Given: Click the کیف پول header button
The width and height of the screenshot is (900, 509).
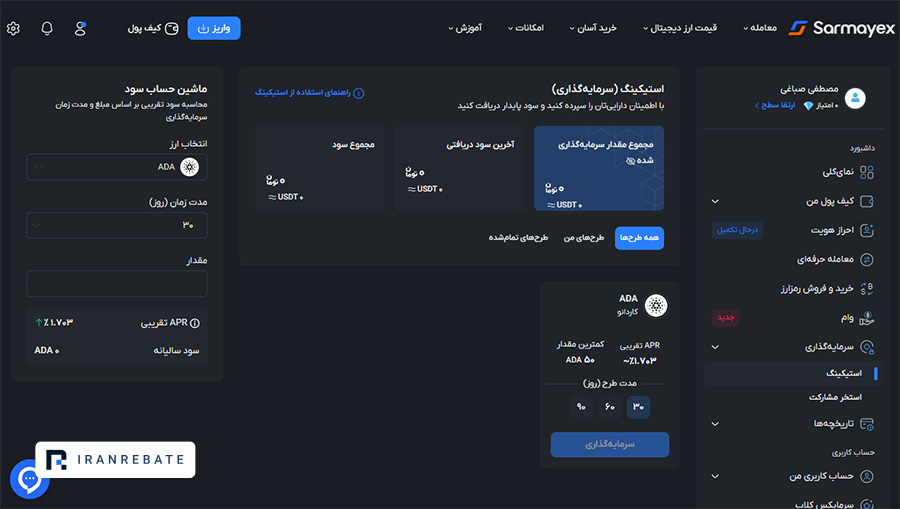Looking at the screenshot, I should 153,28.
